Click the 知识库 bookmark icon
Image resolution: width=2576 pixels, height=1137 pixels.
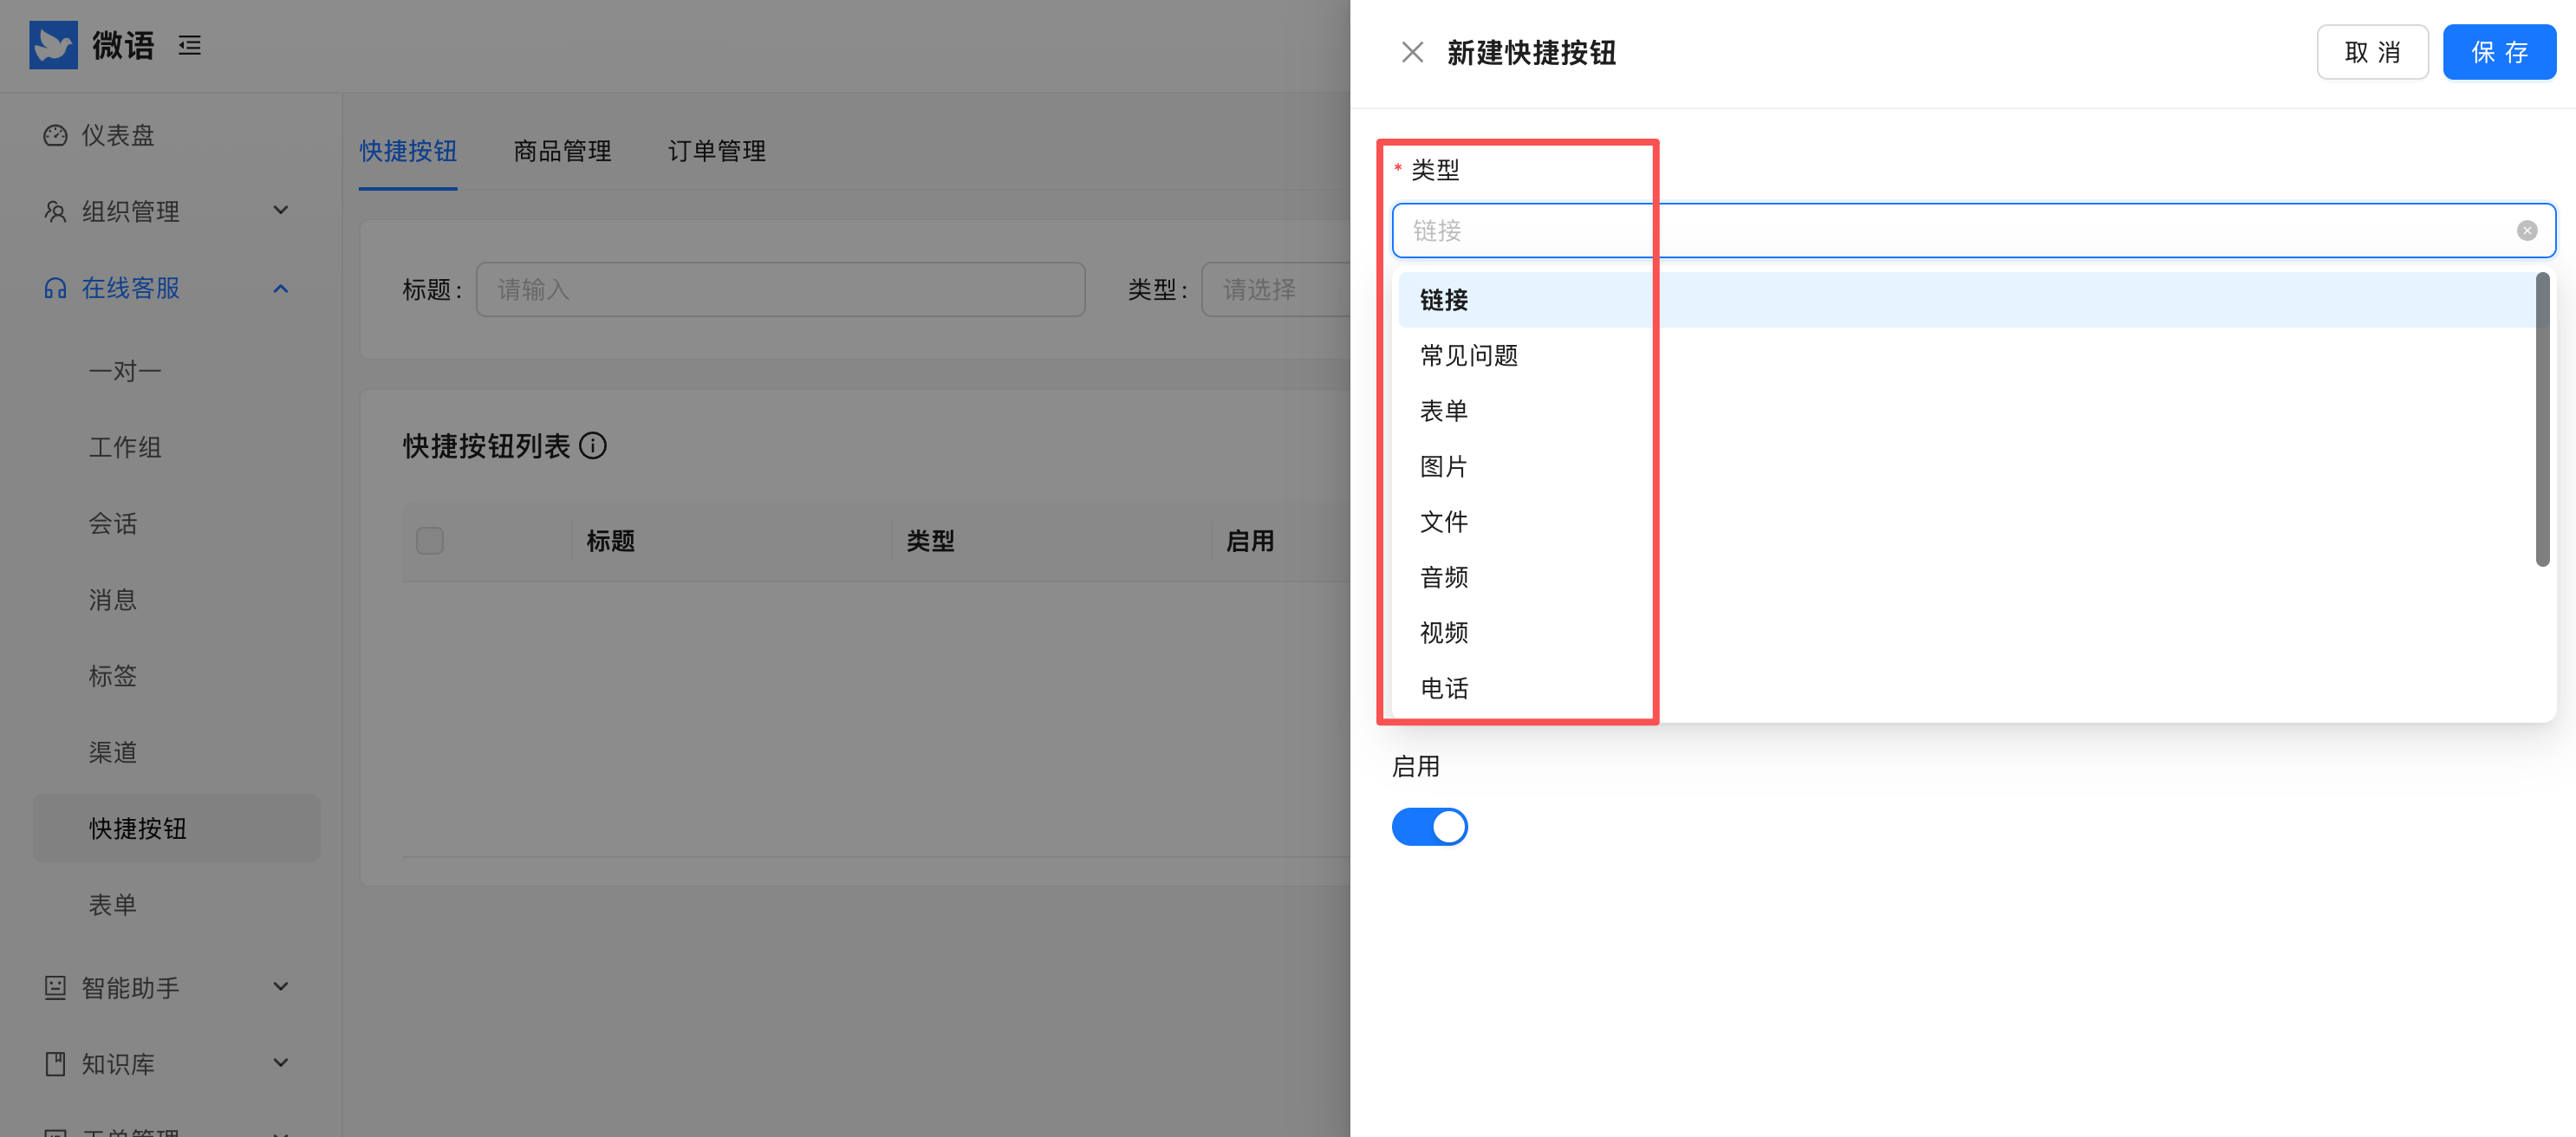tap(55, 1064)
